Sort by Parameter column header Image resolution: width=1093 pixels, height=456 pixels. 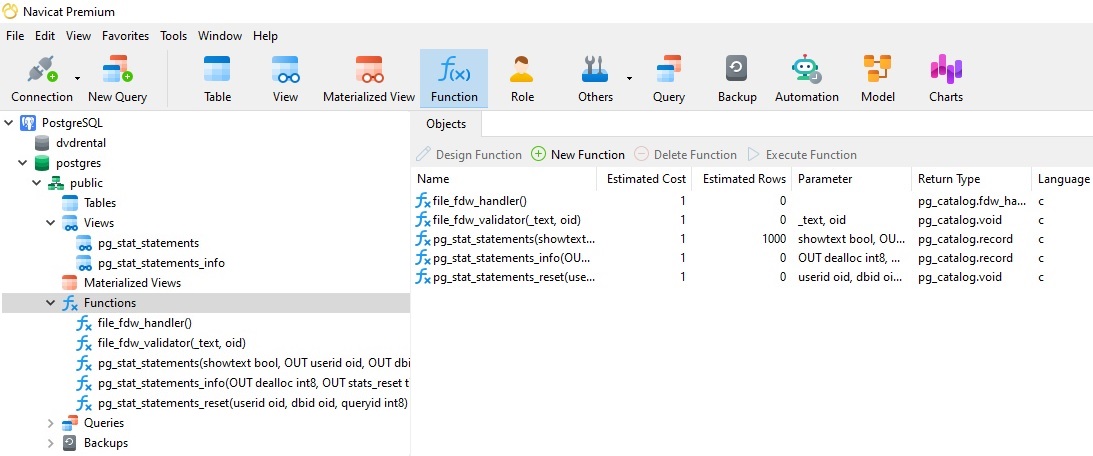coord(852,179)
